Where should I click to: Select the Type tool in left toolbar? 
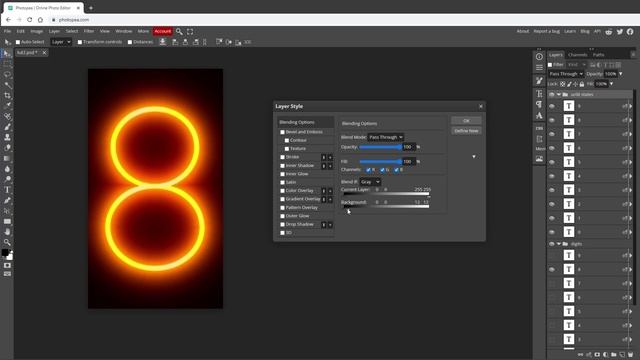click(x=7, y=190)
